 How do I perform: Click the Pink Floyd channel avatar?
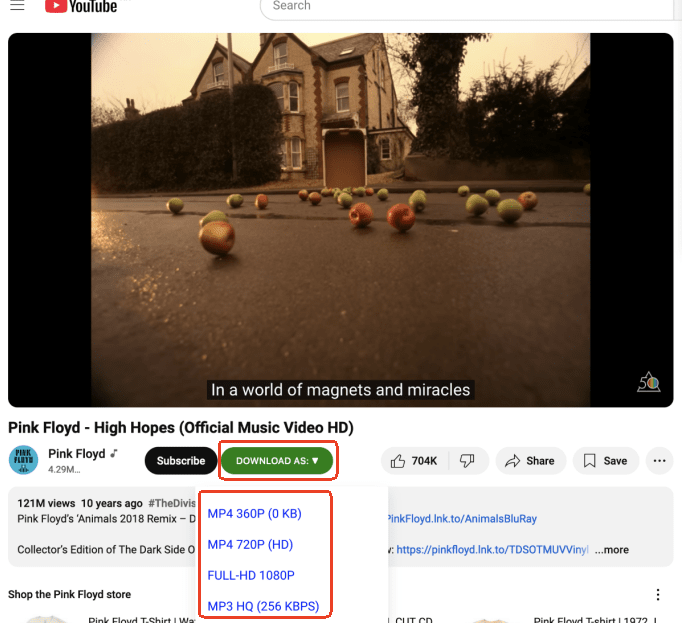point(23,460)
